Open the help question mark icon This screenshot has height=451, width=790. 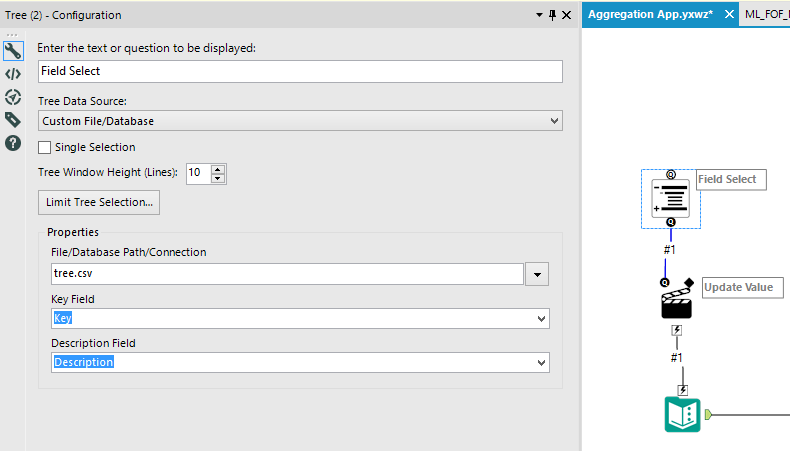(13, 143)
